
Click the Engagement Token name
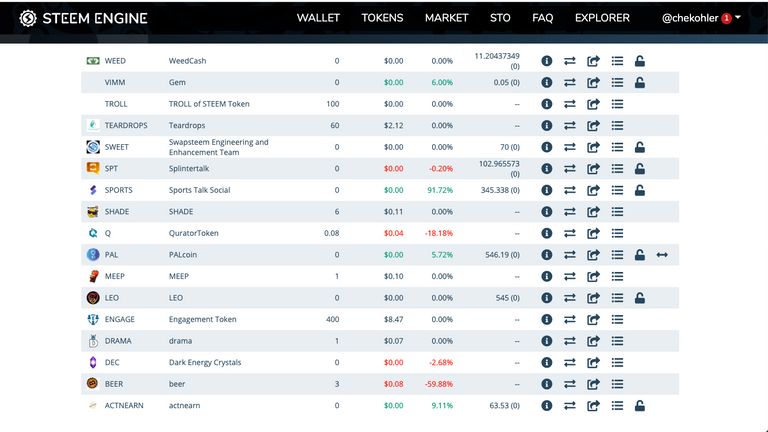pyautogui.click(x=202, y=319)
